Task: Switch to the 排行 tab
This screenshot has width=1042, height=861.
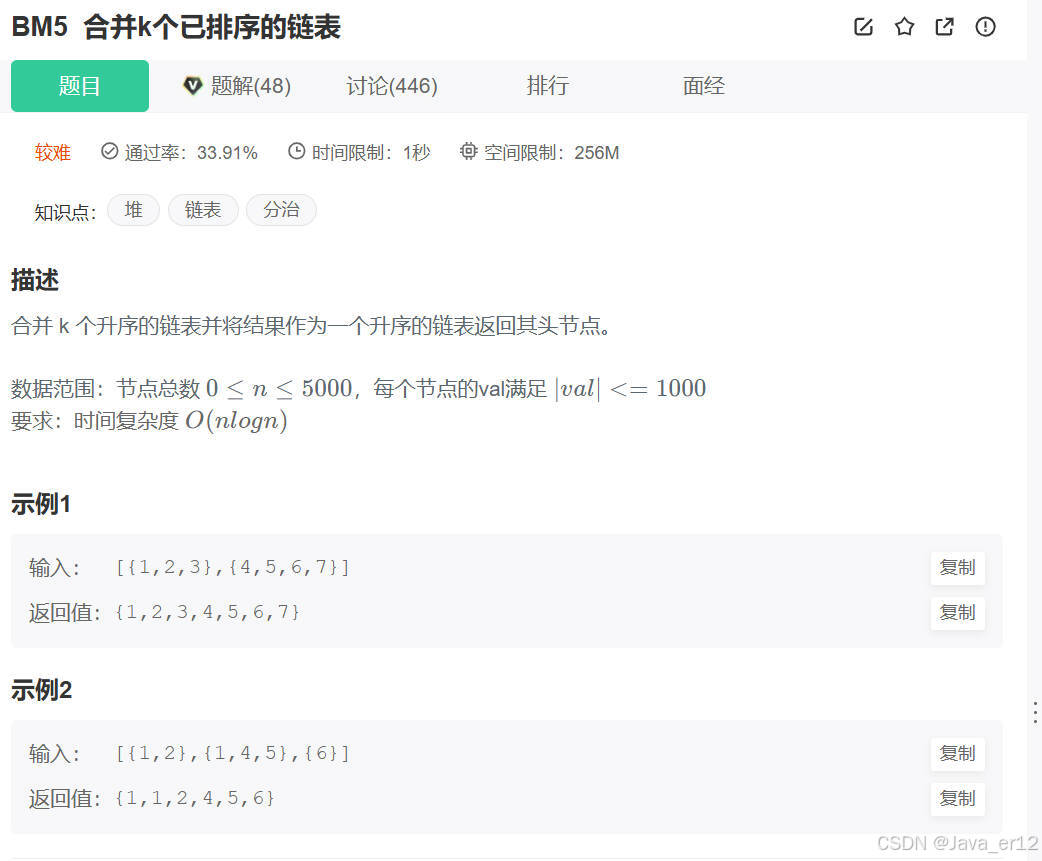Action: (x=548, y=86)
